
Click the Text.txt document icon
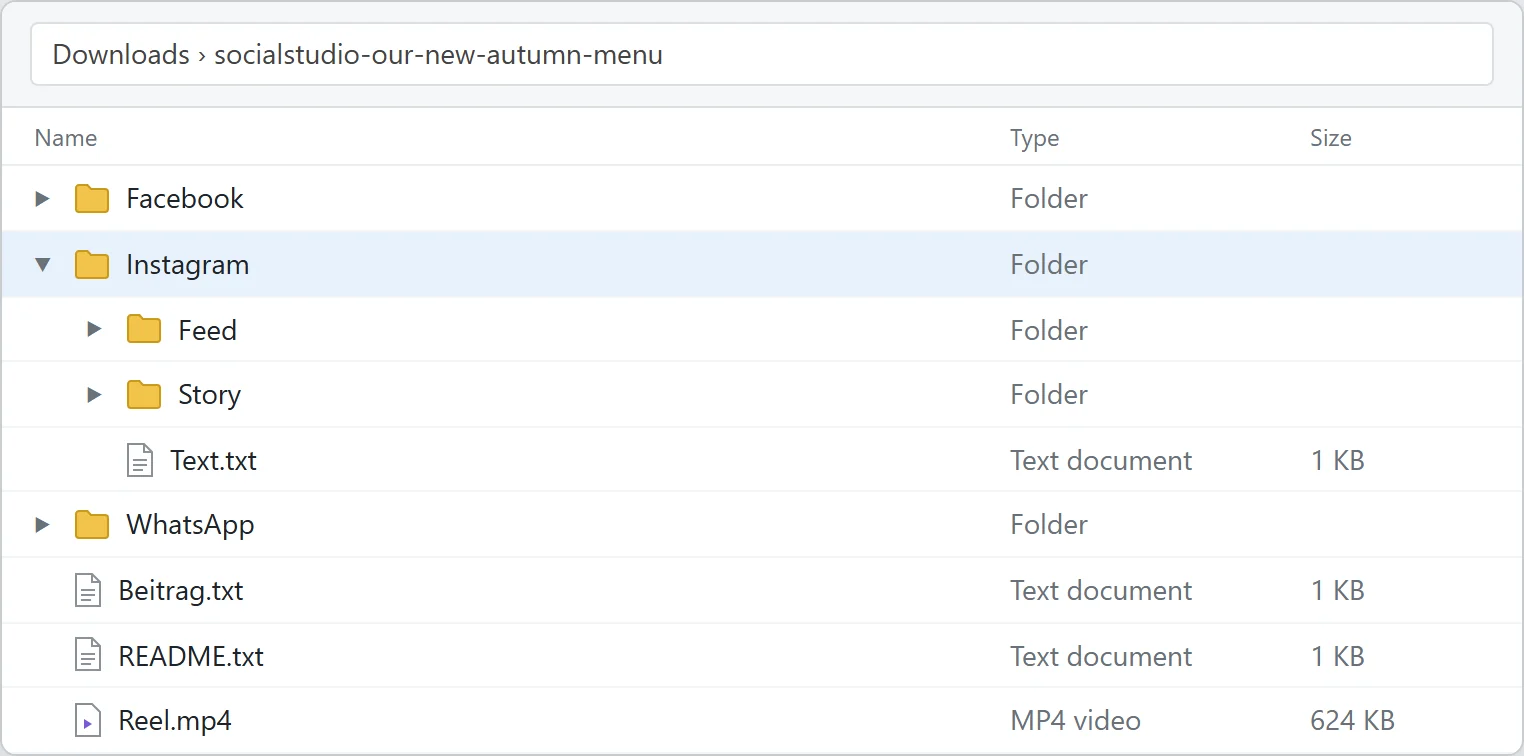point(140,460)
